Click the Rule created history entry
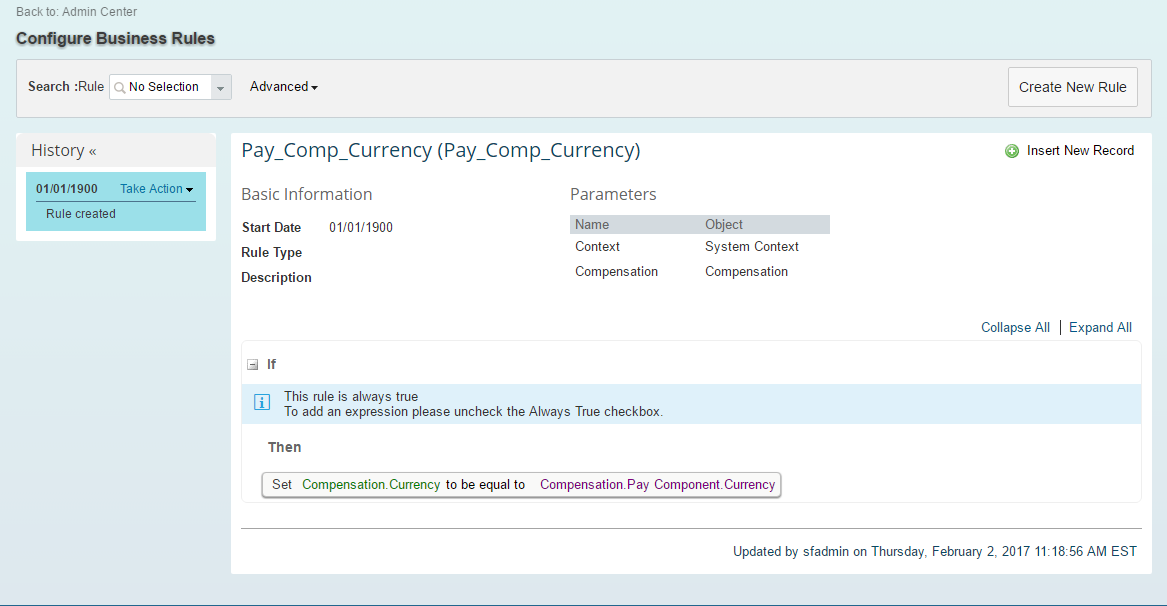The image size is (1167, 606). tap(80, 214)
